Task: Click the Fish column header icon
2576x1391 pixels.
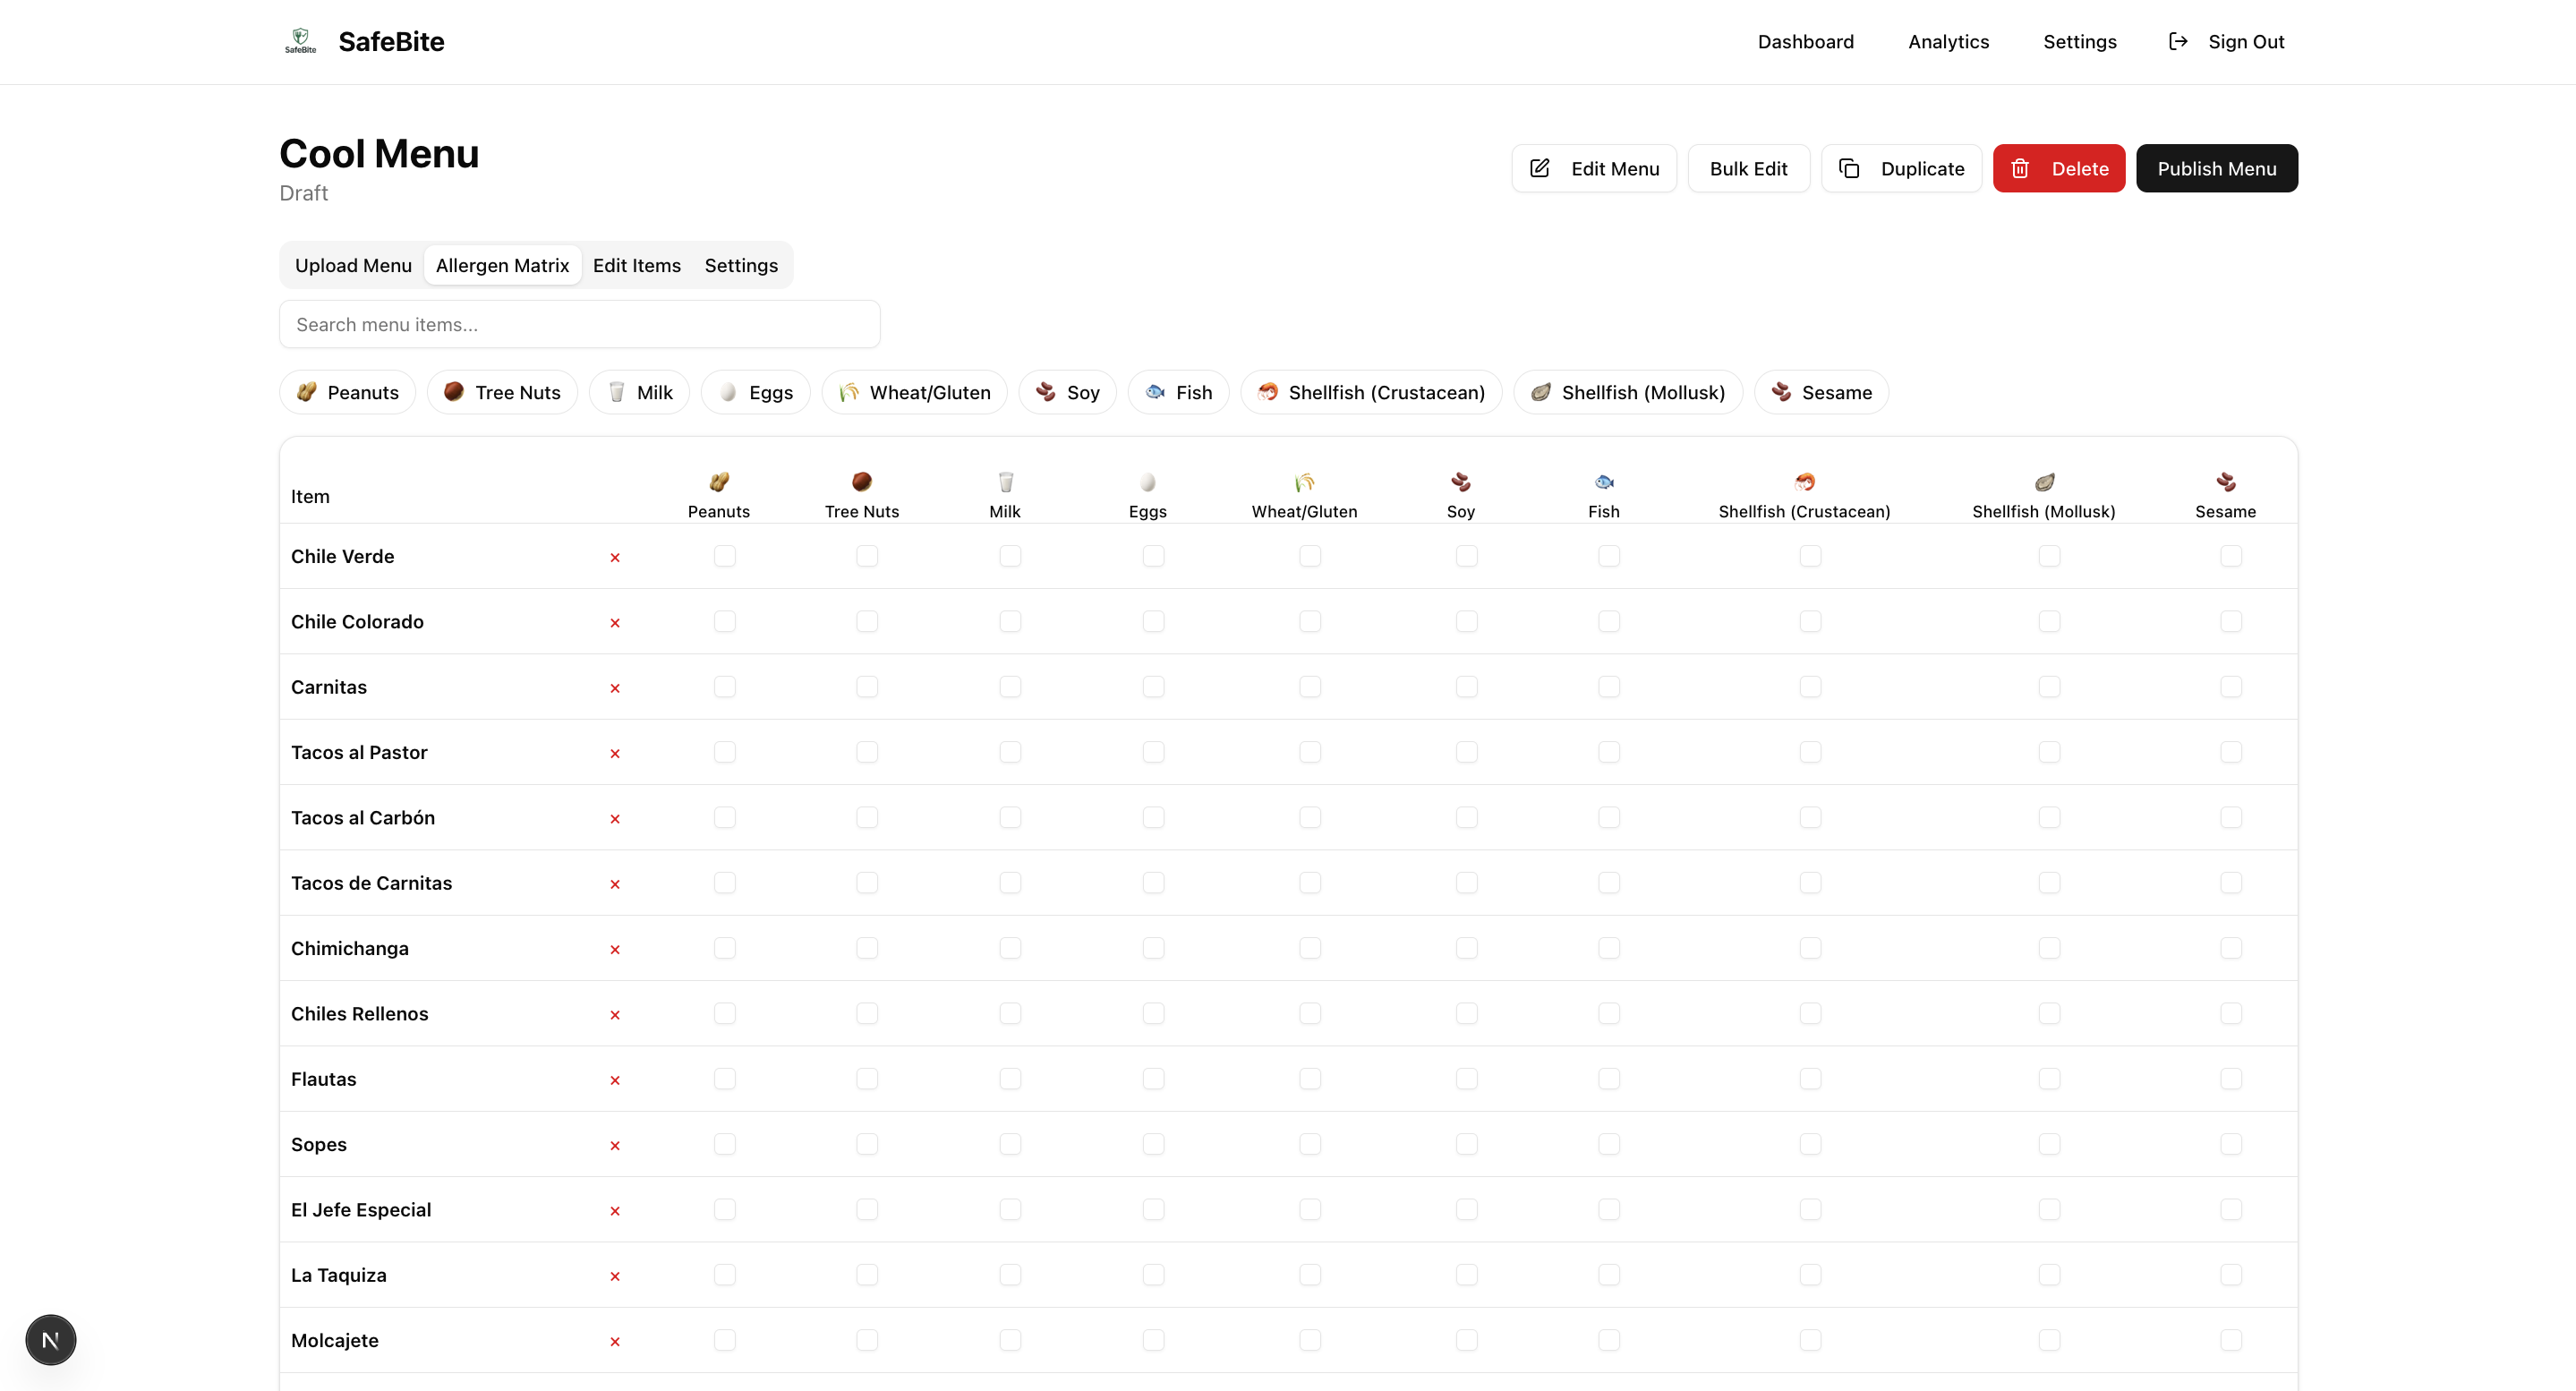Action: (x=1603, y=482)
